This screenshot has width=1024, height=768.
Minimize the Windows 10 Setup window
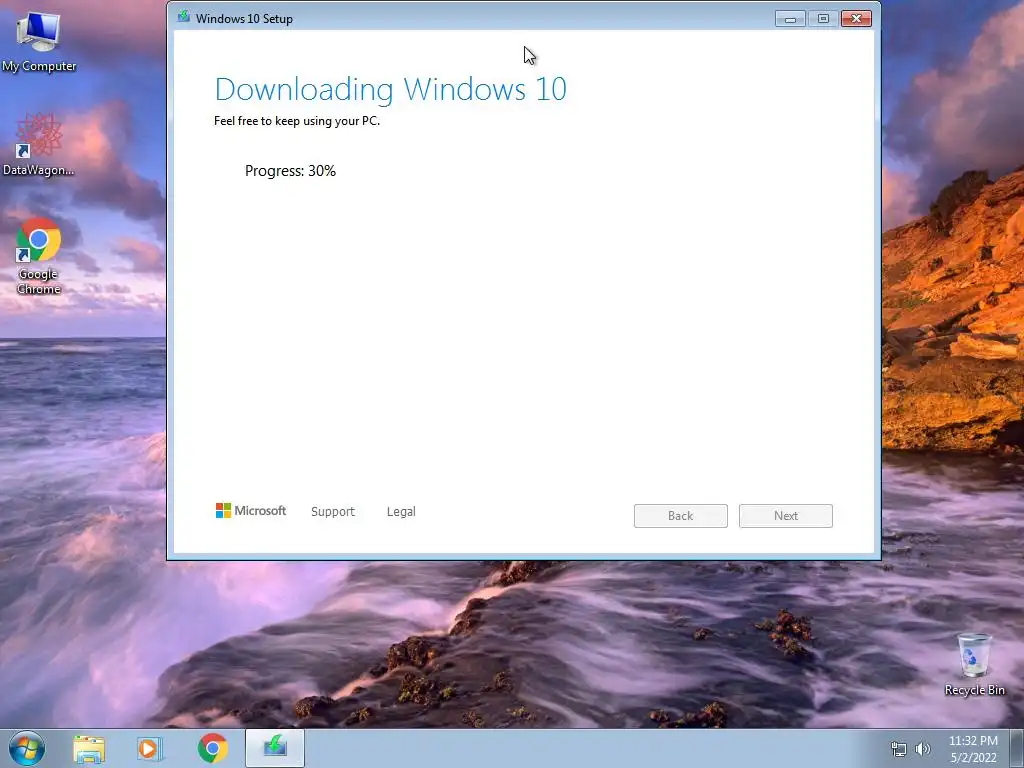790,19
